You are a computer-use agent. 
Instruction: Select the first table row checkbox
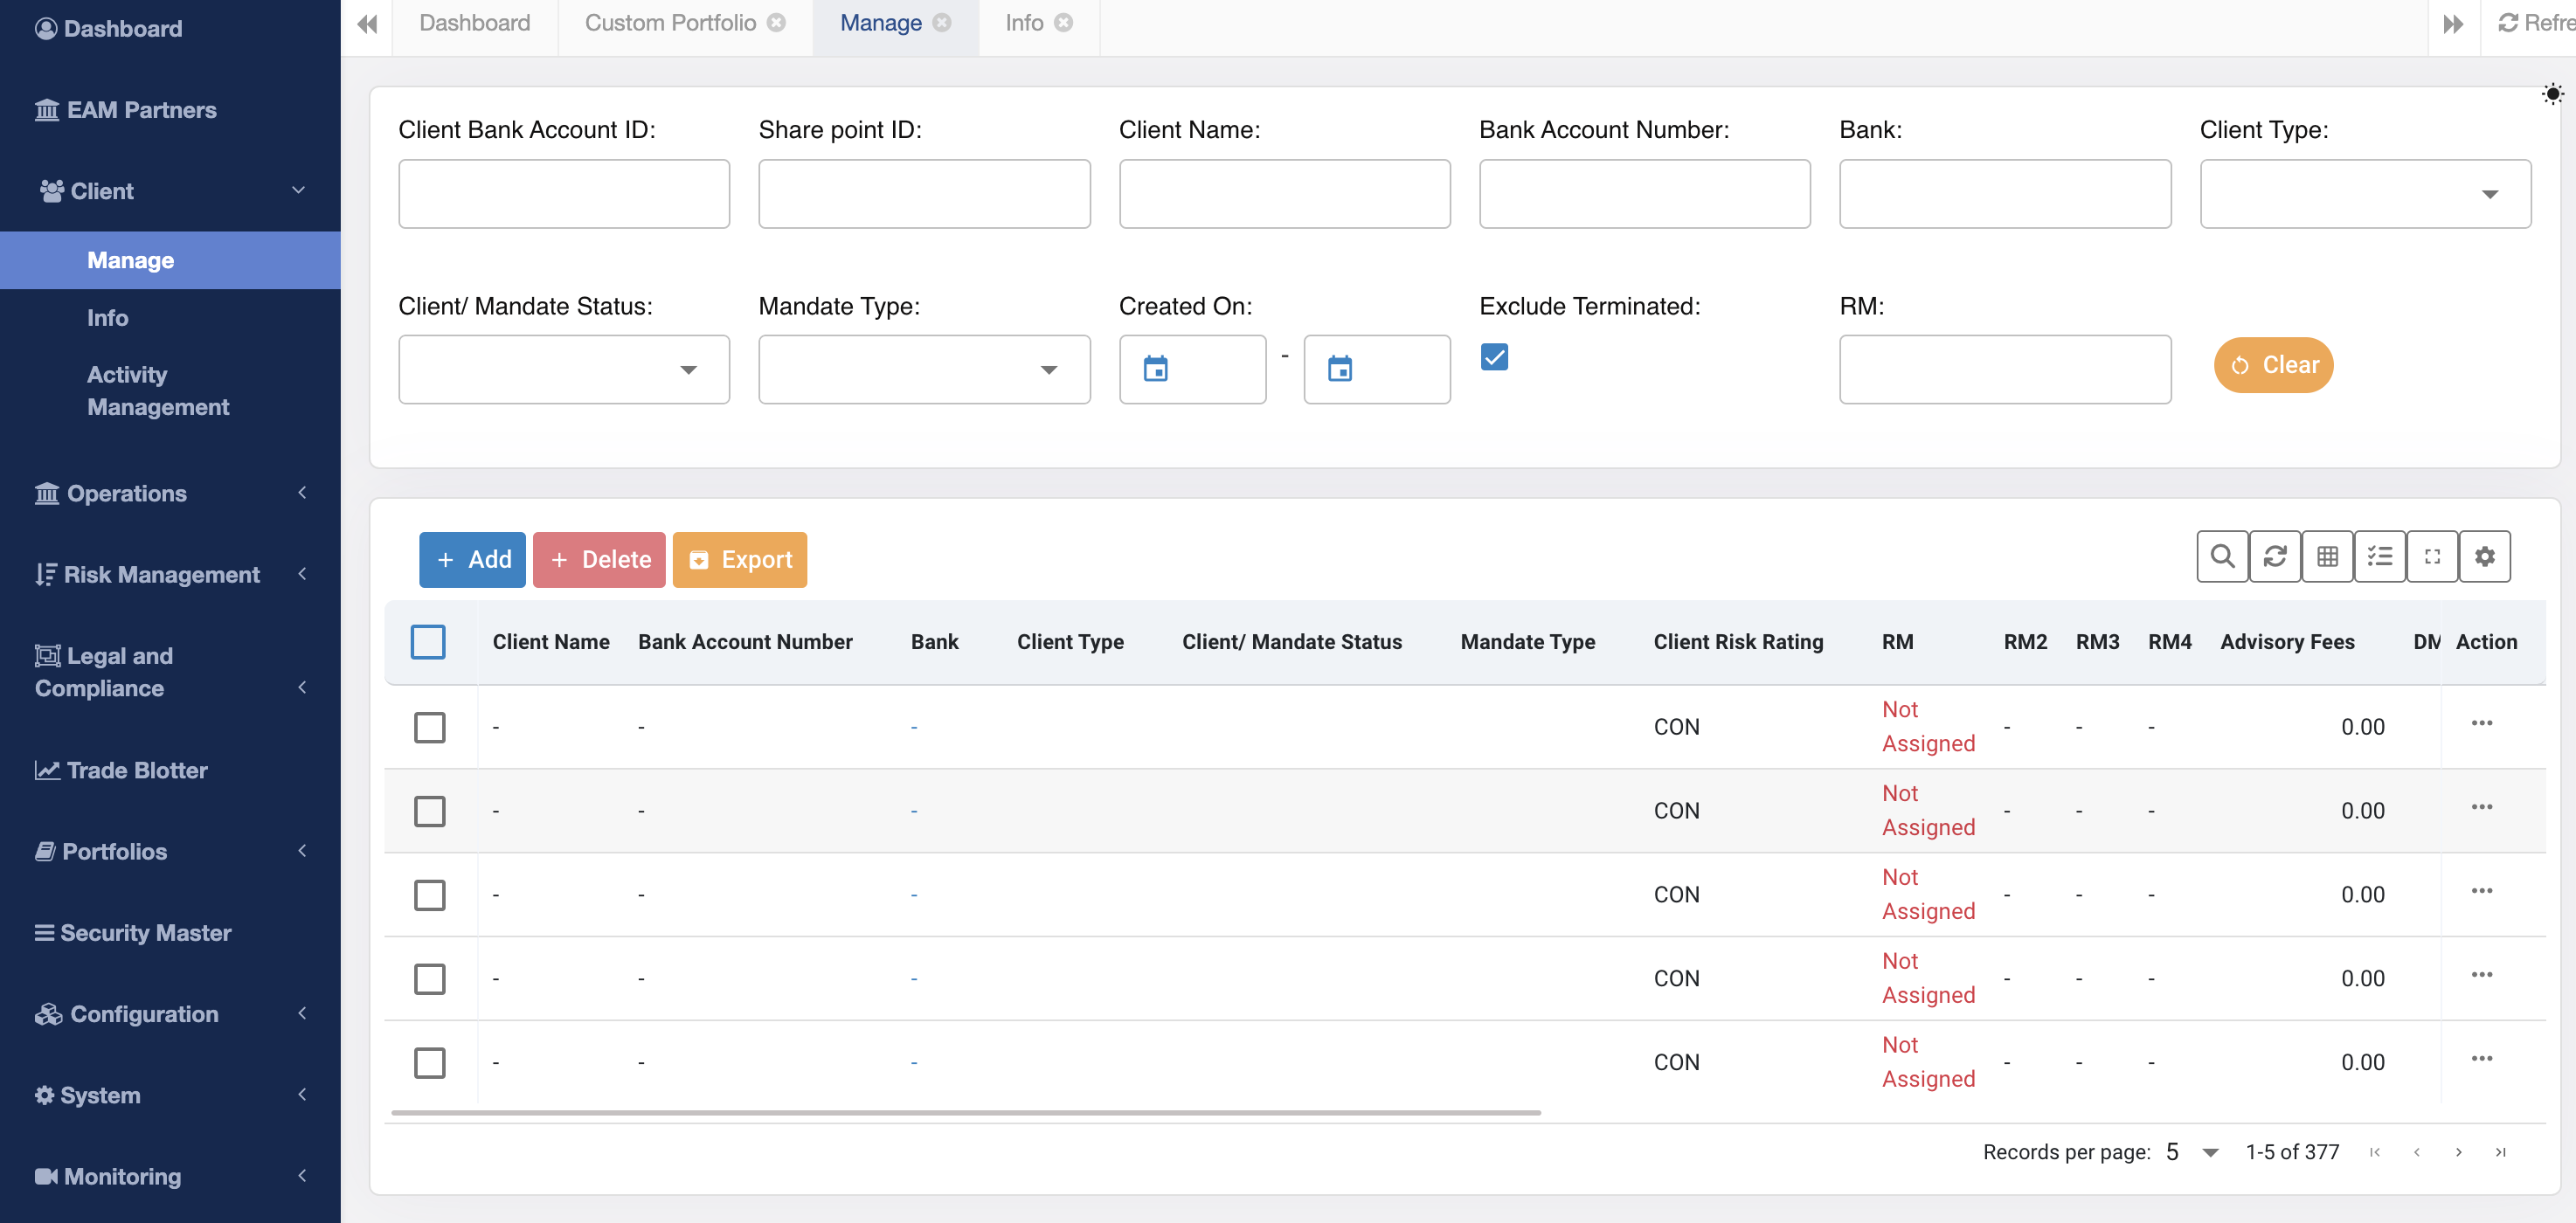[430, 727]
